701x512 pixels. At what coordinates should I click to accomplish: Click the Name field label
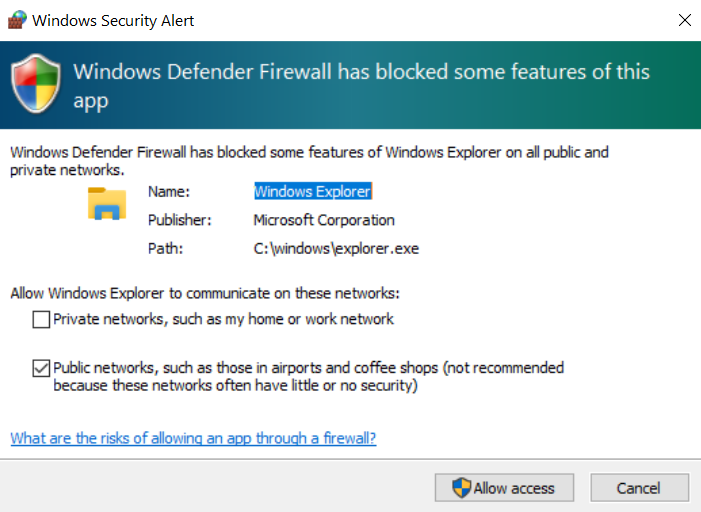(169, 191)
